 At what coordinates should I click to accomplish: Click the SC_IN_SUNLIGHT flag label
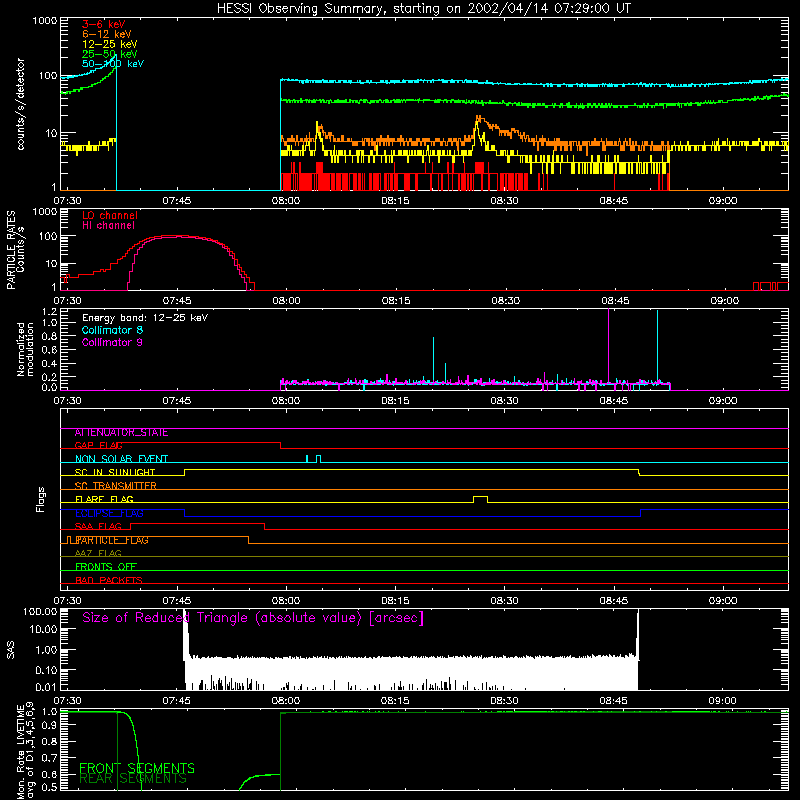115,472
